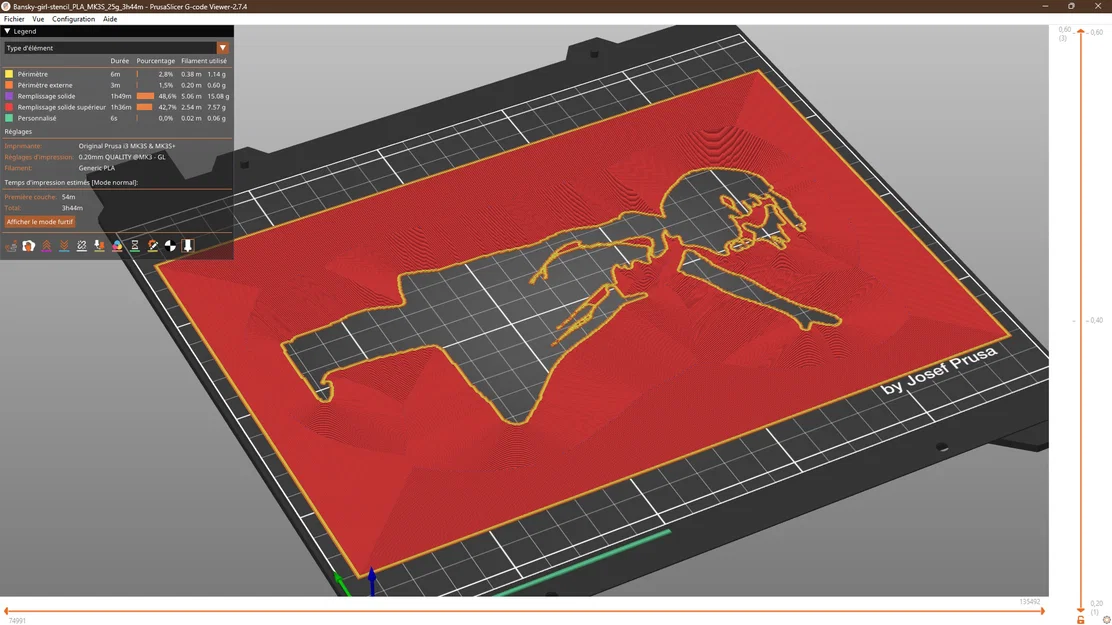Image resolution: width=1112 pixels, height=625 pixels.
Task: Toggle custom G-code markers icon
Action: click(x=152, y=245)
